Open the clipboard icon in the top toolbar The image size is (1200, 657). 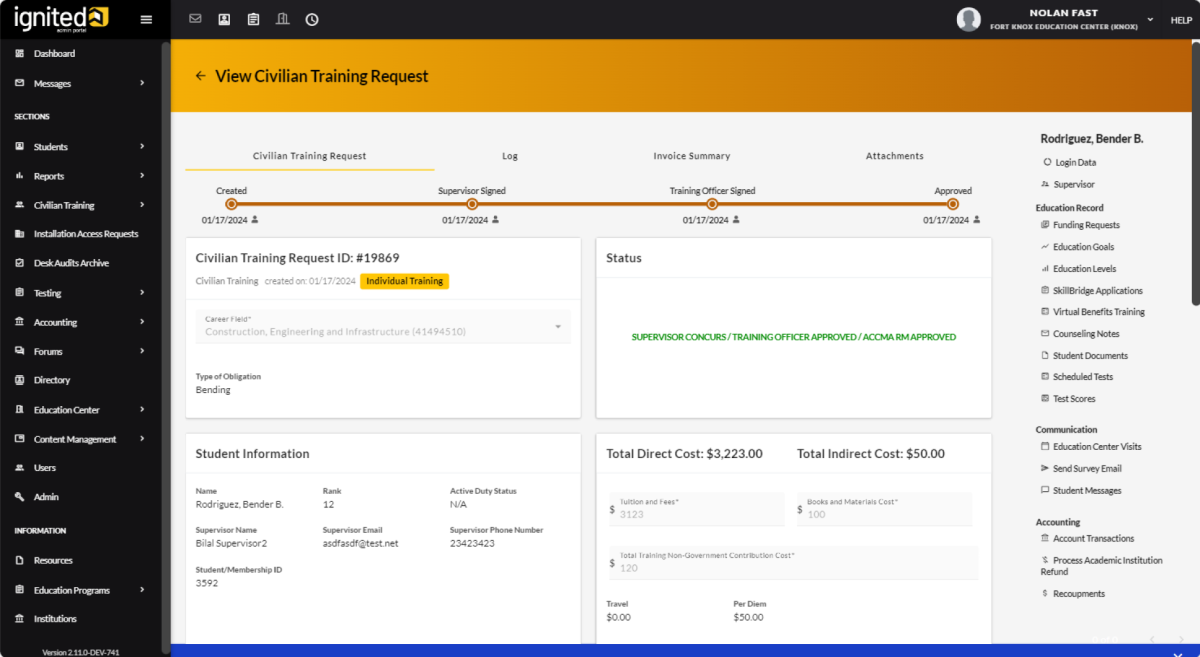(x=253, y=19)
